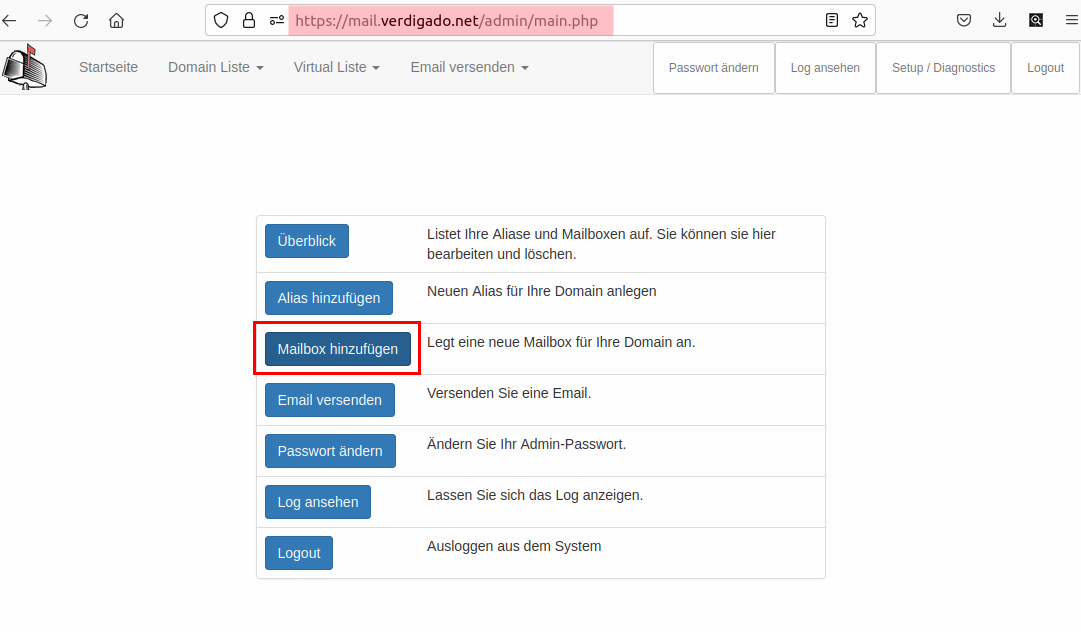Image resolution: width=1081 pixels, height=632 pixels.
Task: Click text 'Ändern Sie Ihr Admin-Passwort.'
Action: [x=526, y=445]
